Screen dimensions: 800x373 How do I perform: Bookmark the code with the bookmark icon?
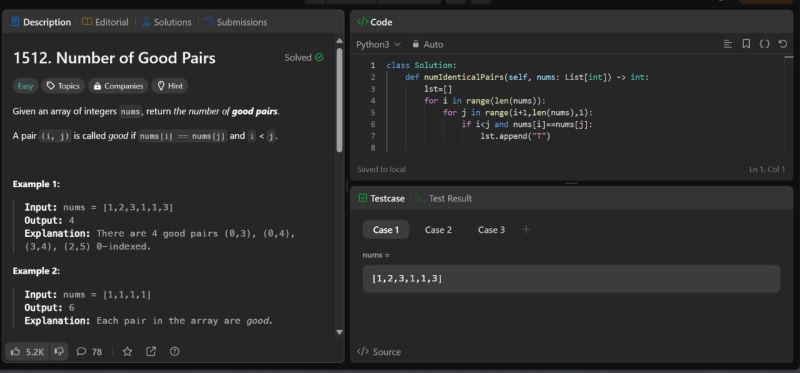pos(746,44)
